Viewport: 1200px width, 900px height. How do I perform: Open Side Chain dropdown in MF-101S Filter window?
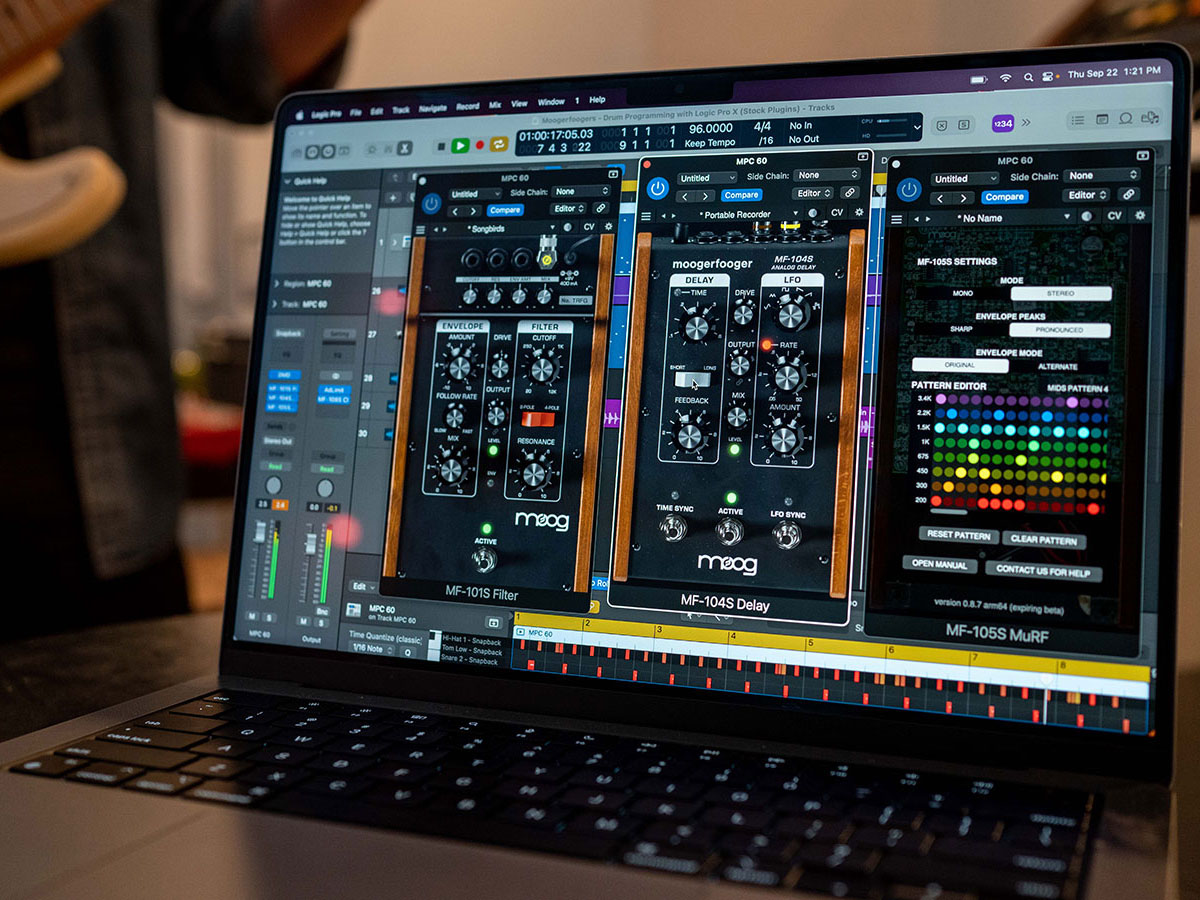[582, 192]
